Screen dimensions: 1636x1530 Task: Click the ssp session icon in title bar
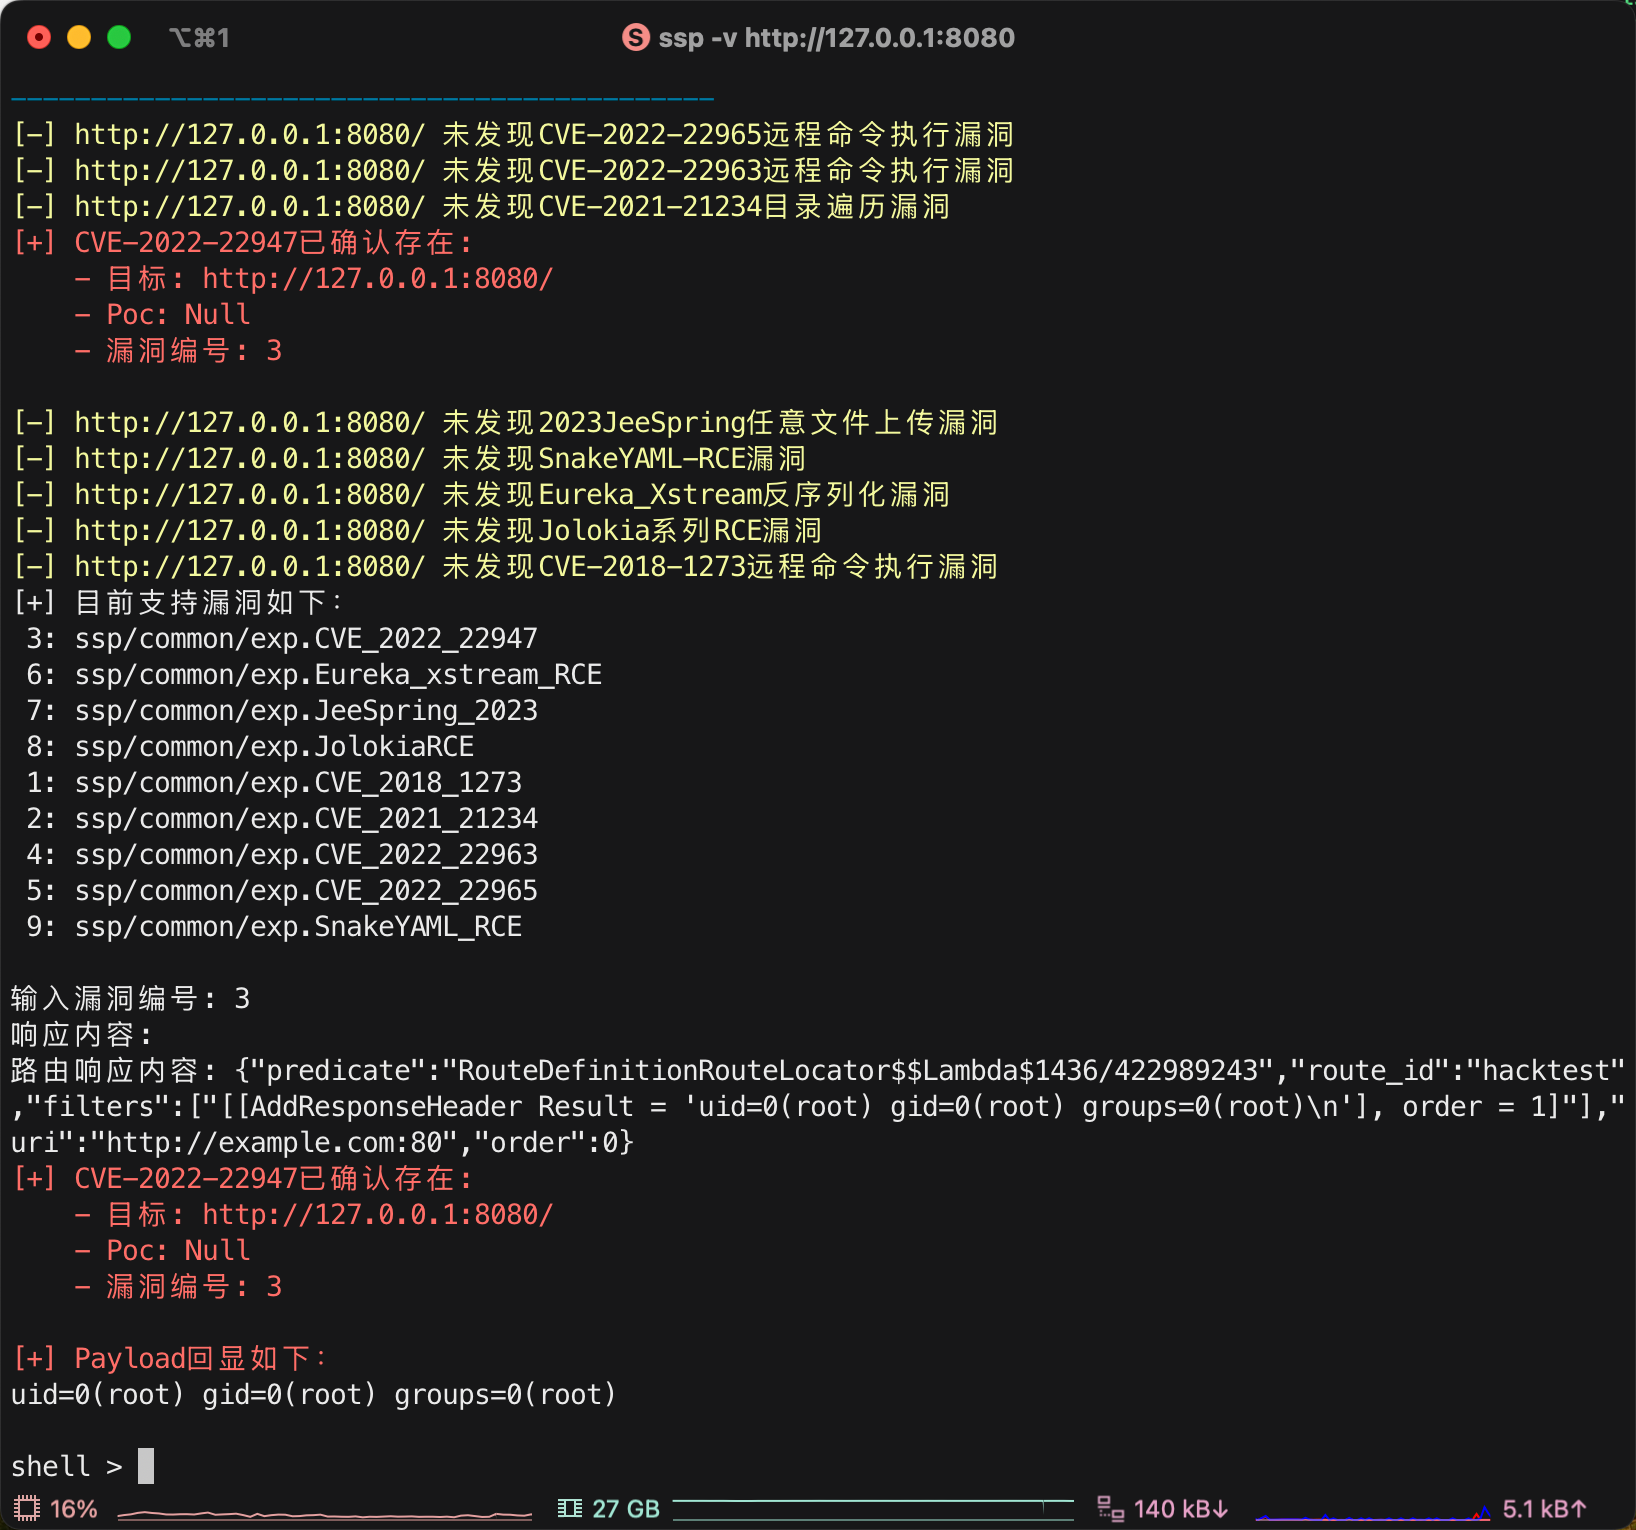click(x=636, y=38)
